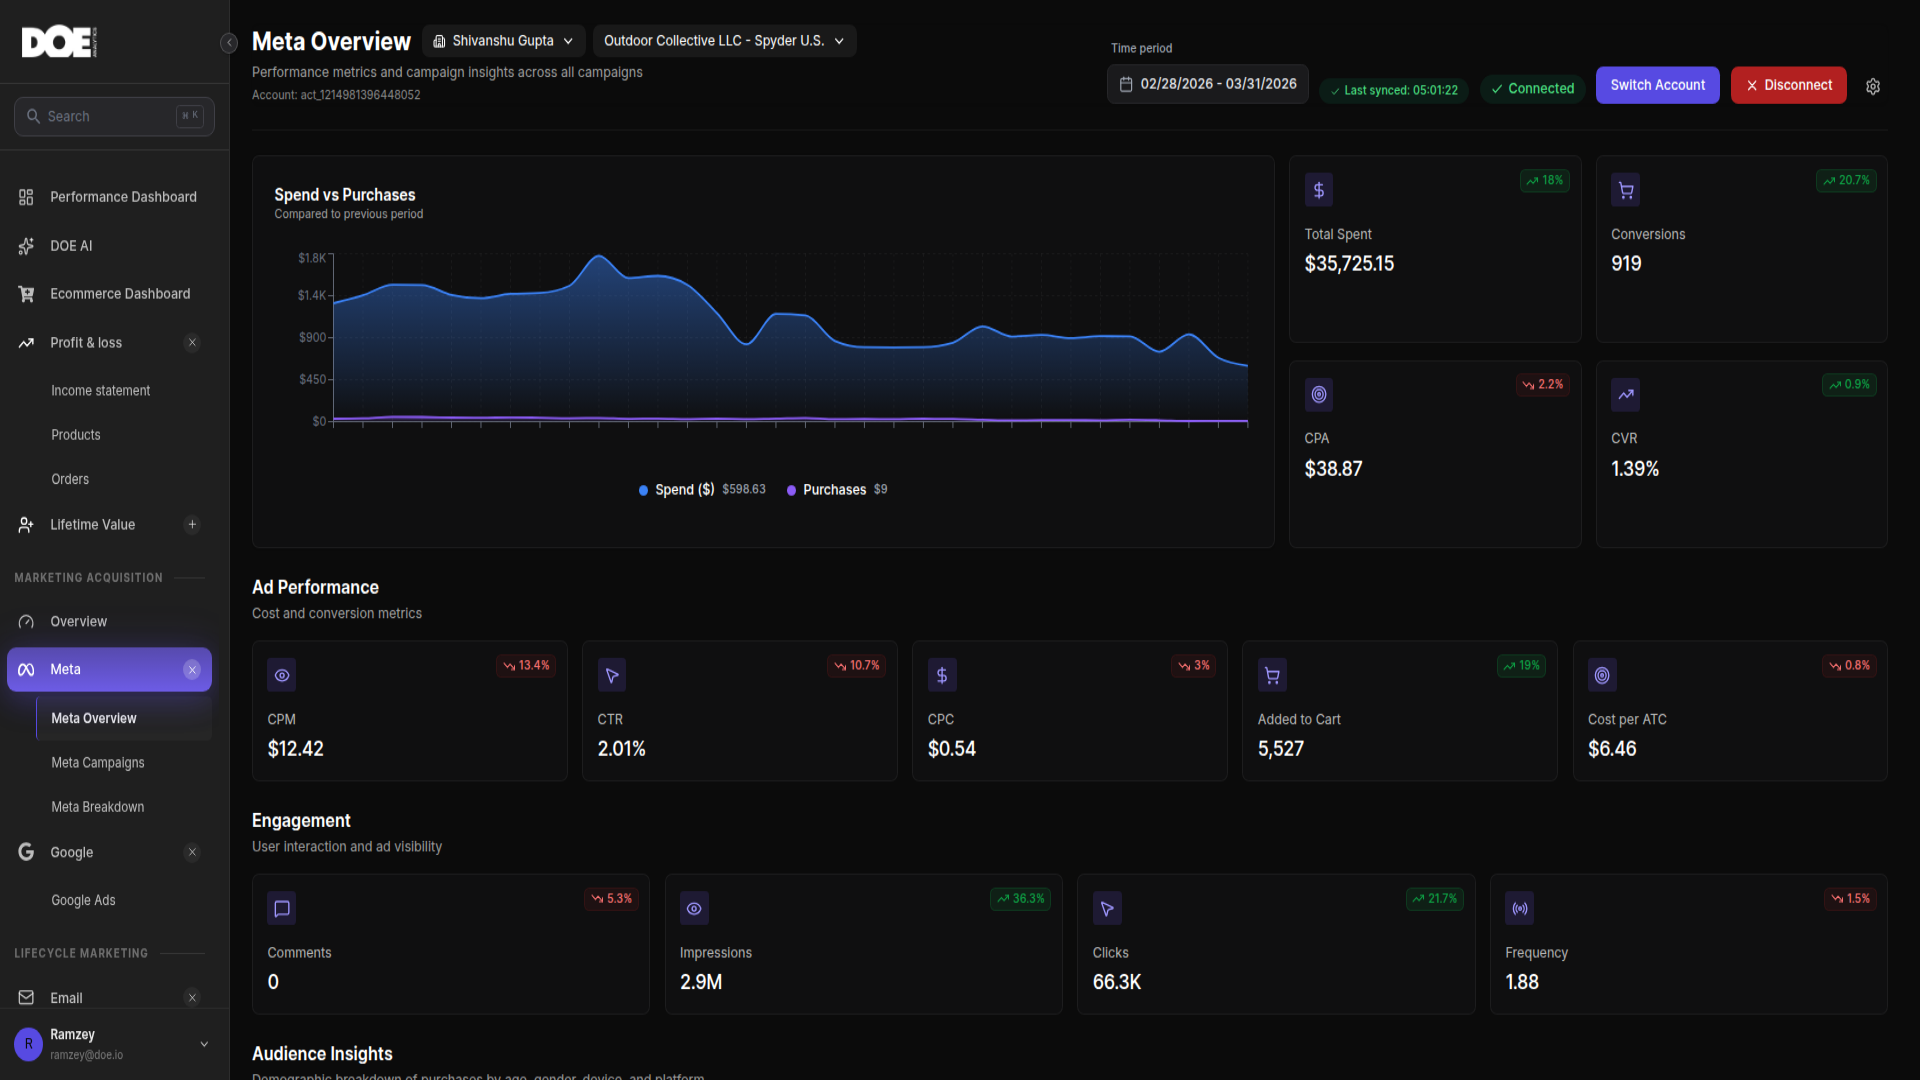Click the DOE AI sparkle icon
The height and width of the screenshot is (1080, 1920).
coord(26,246)
